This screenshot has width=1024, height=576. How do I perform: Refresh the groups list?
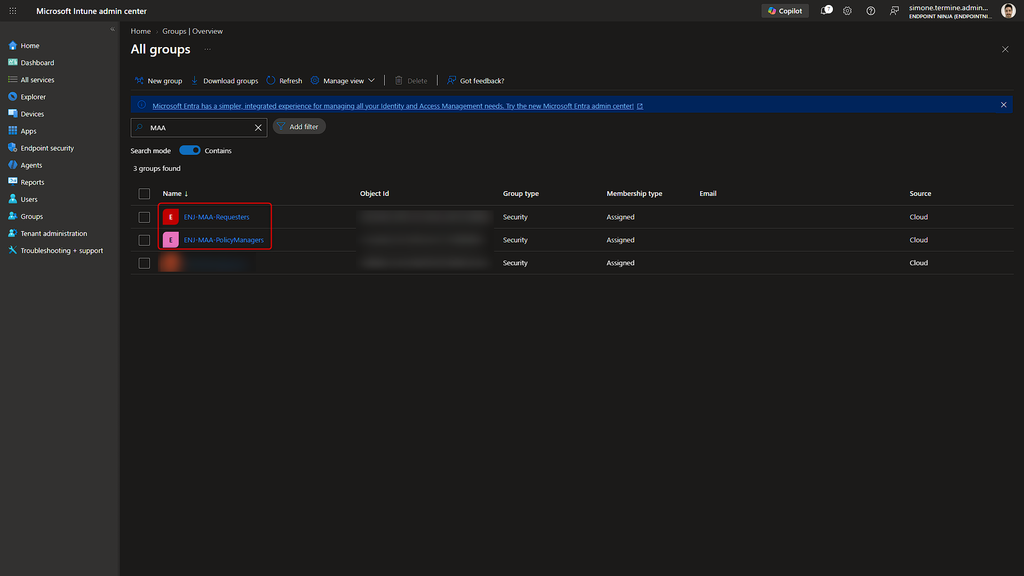click(x=284, y=81)
